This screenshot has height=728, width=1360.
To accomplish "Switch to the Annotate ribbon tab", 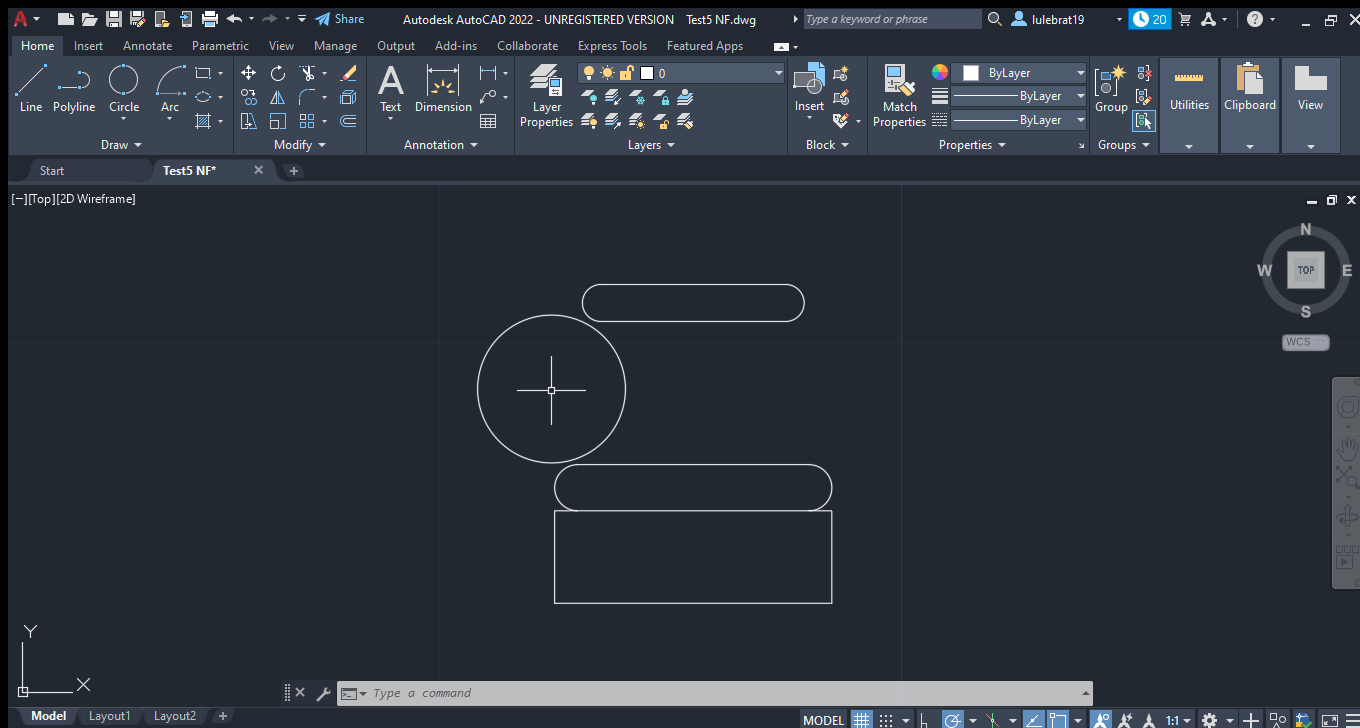I will (147, 45).
